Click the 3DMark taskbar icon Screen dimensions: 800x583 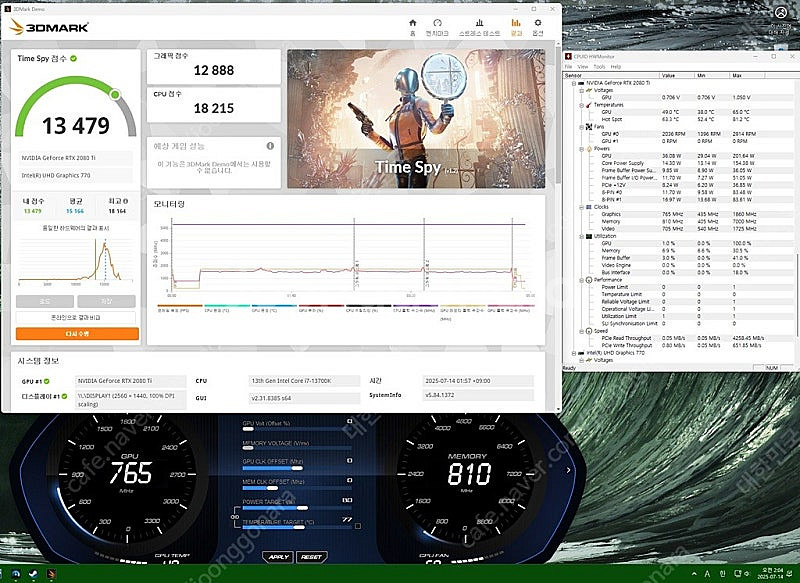[x=52, y=574]
